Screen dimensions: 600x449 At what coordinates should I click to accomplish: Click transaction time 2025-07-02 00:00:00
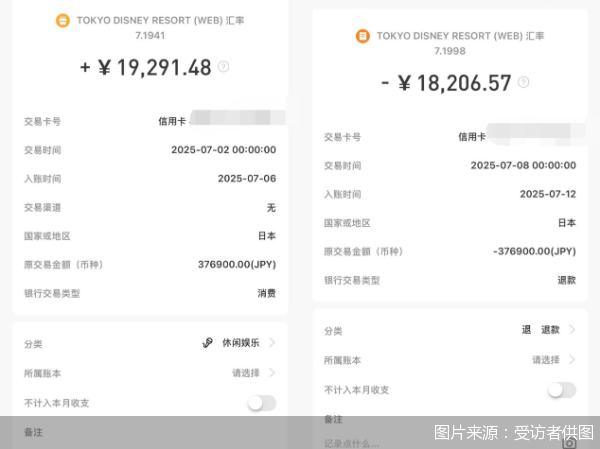[223, 150]
